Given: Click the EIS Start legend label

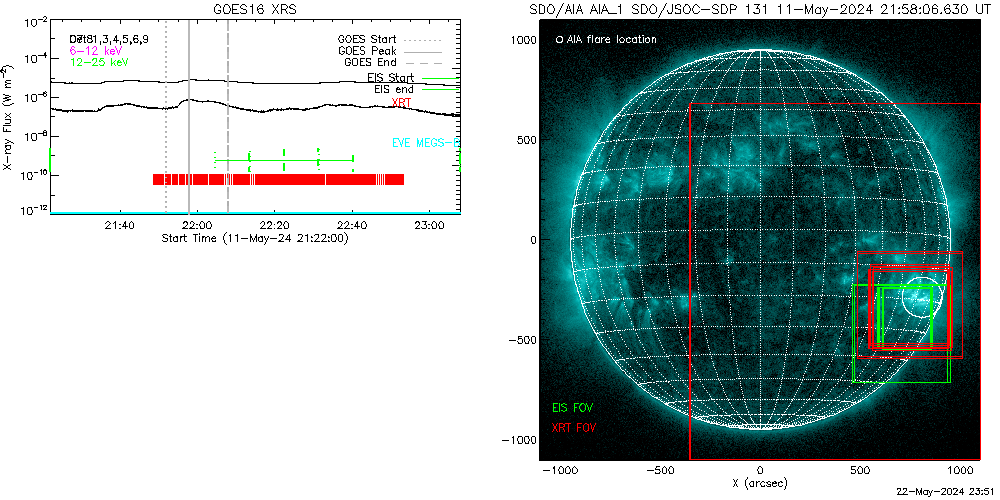Looking at the screenshot, I should pos(390,78).
